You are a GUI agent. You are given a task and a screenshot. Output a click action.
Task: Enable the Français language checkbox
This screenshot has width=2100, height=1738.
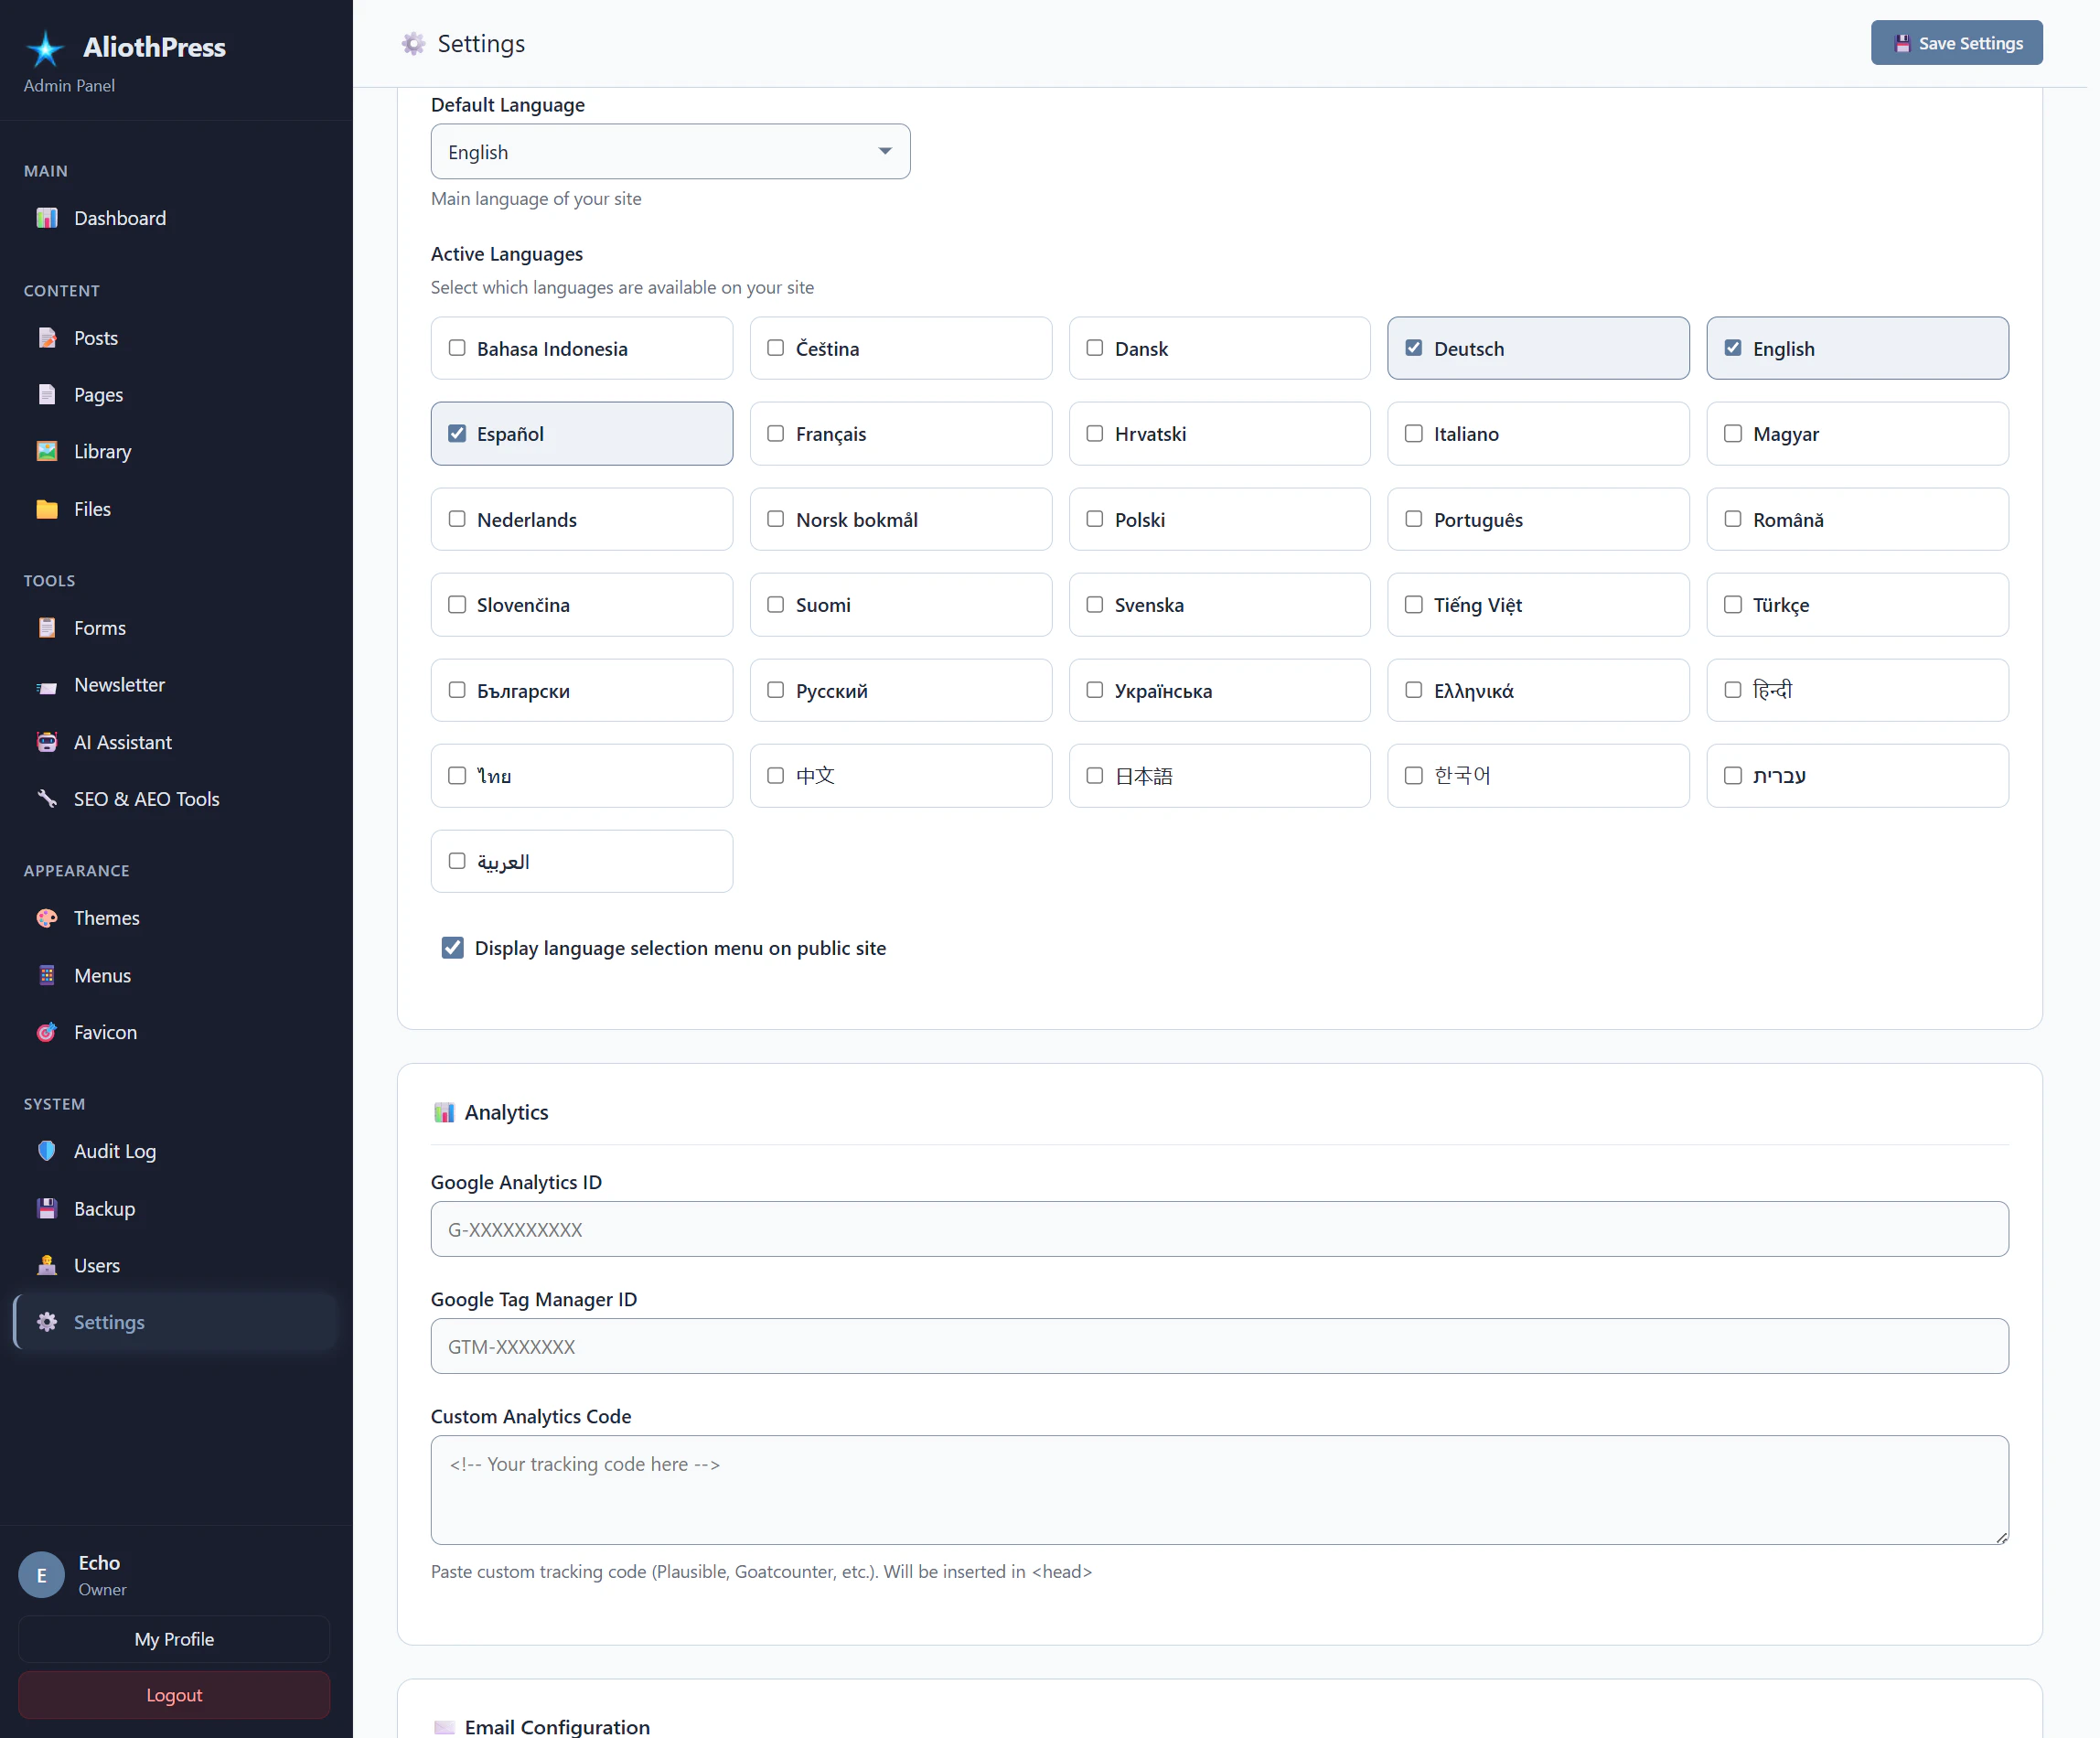(775, 433)
